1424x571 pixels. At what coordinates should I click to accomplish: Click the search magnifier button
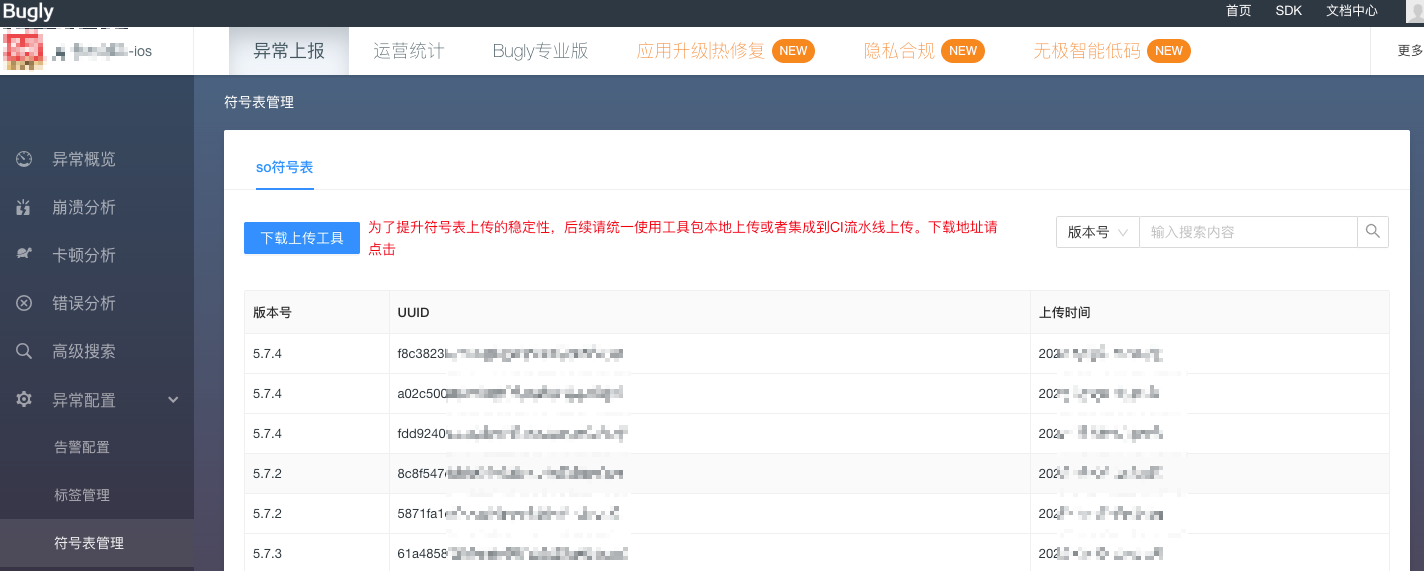pos(1373,232)
